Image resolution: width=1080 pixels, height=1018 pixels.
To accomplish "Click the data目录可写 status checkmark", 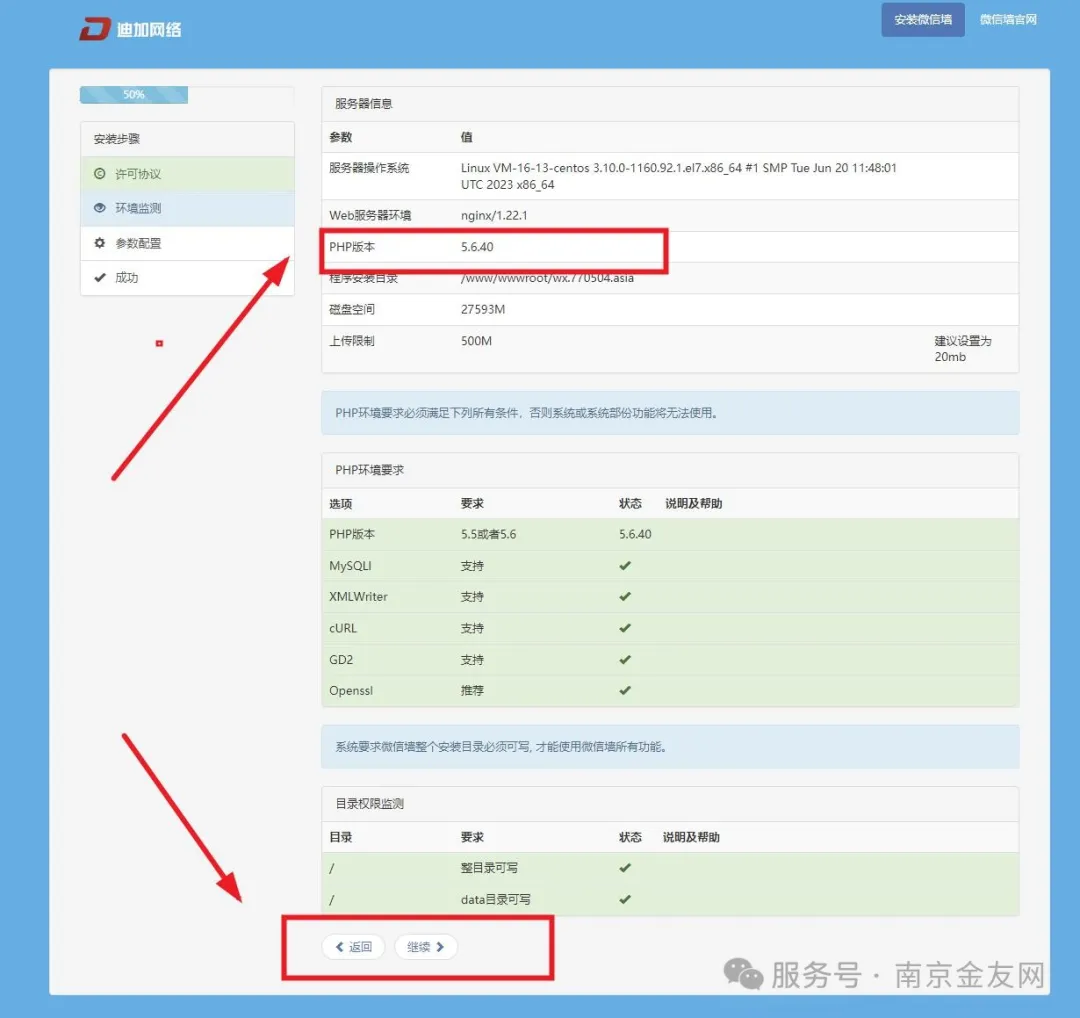I will pos(625,899).
